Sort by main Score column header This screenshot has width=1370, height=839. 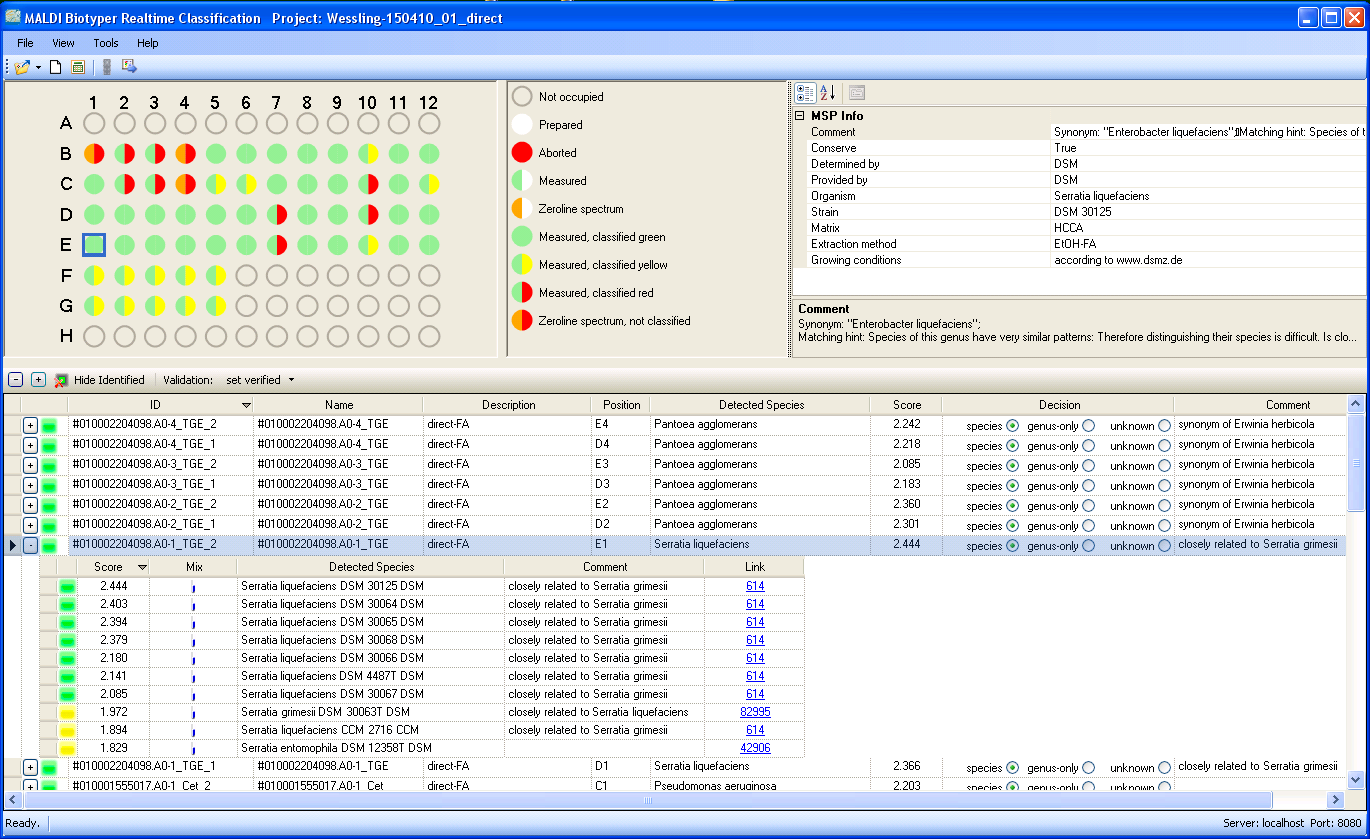point(906,405)
